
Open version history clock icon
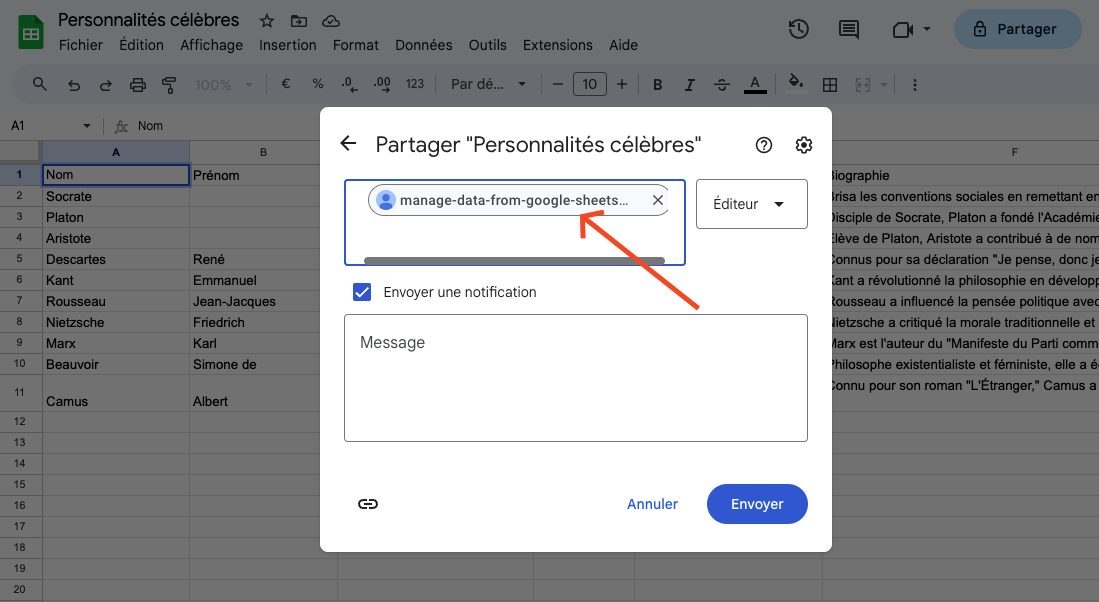(798, 29)
